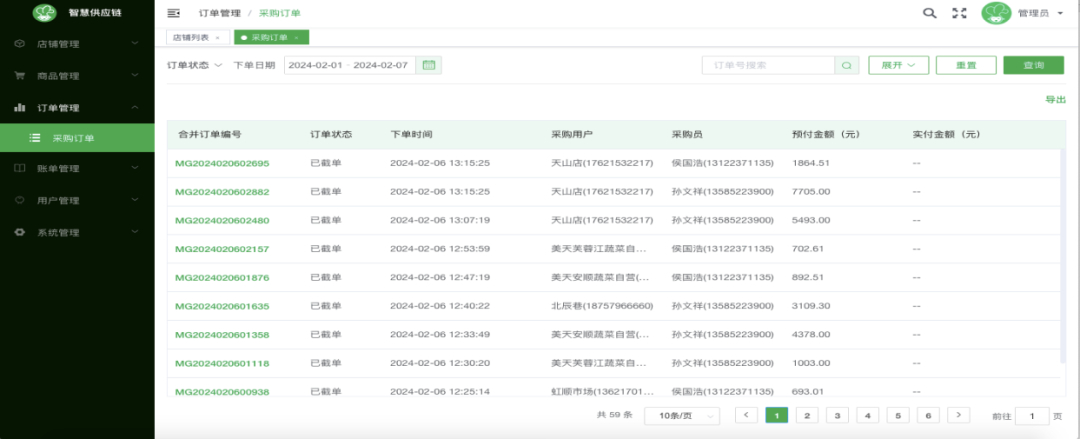Go to page 6

pos(928,415)
